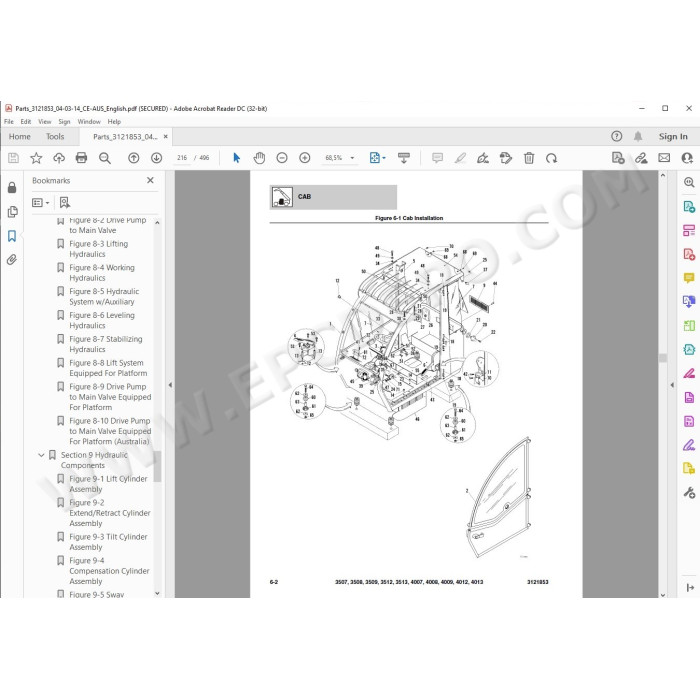Open the Help question mark icon

pos(617,137)
